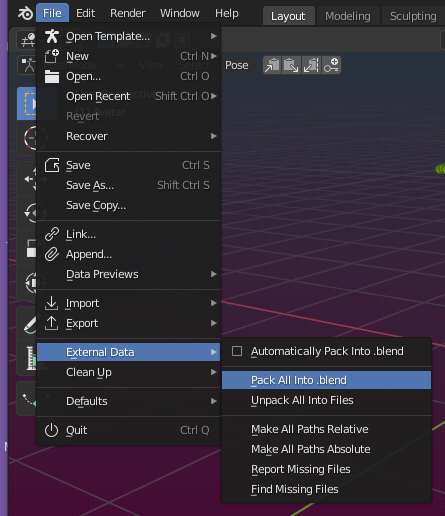The width and height of the screenshot is (445, 516).
Task: Open the editor type selector icon
Action: (x=27, y=39)
